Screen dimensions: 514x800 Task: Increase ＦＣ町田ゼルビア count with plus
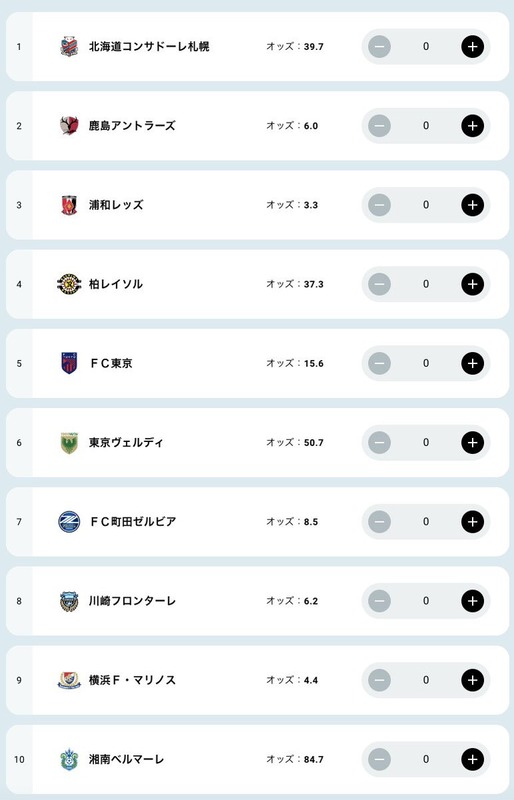472,522
